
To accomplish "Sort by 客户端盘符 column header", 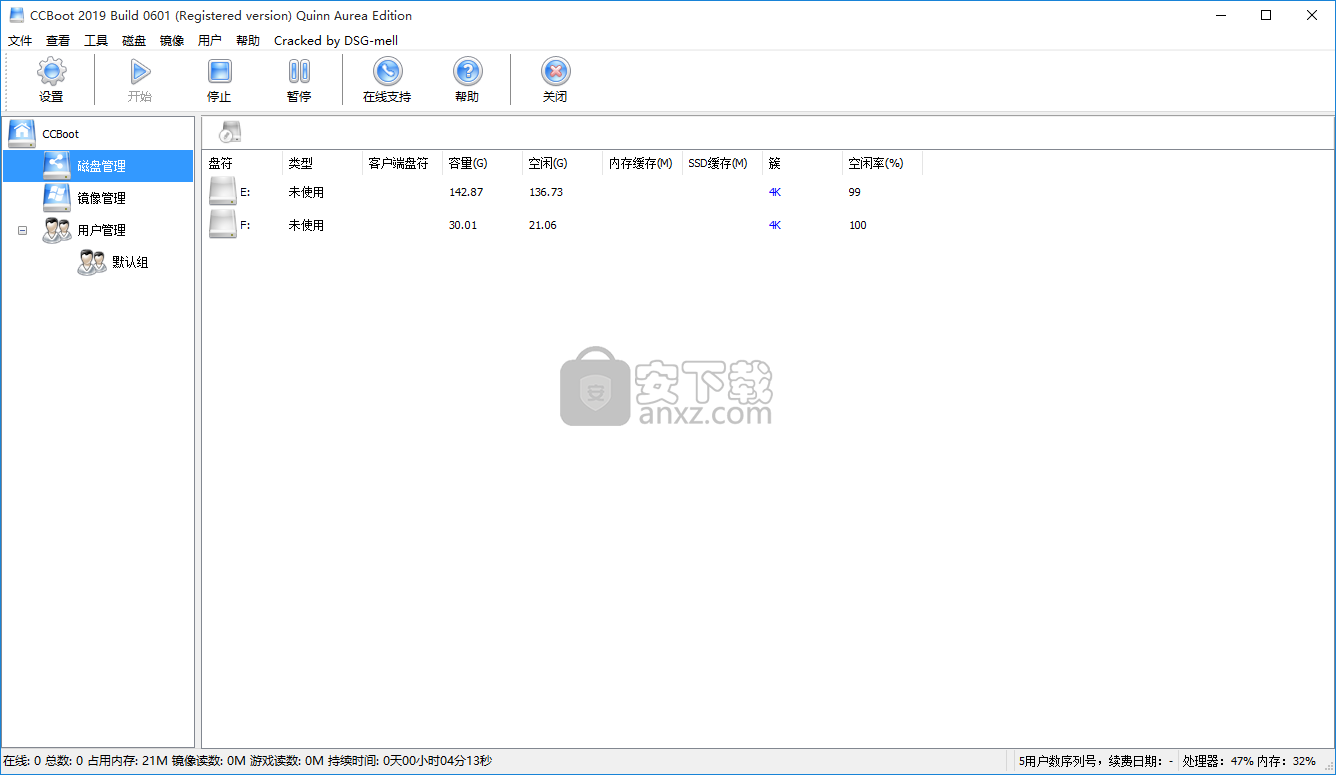I will (x=403, y=163).
